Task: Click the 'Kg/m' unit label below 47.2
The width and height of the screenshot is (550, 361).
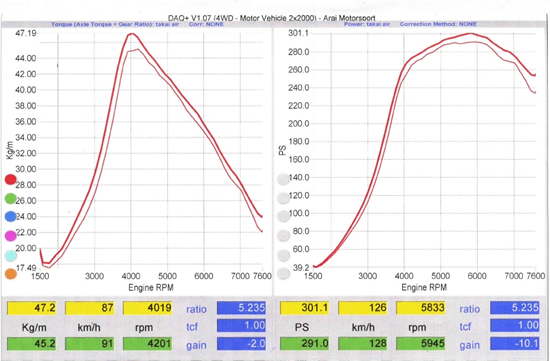Action: 34,328
